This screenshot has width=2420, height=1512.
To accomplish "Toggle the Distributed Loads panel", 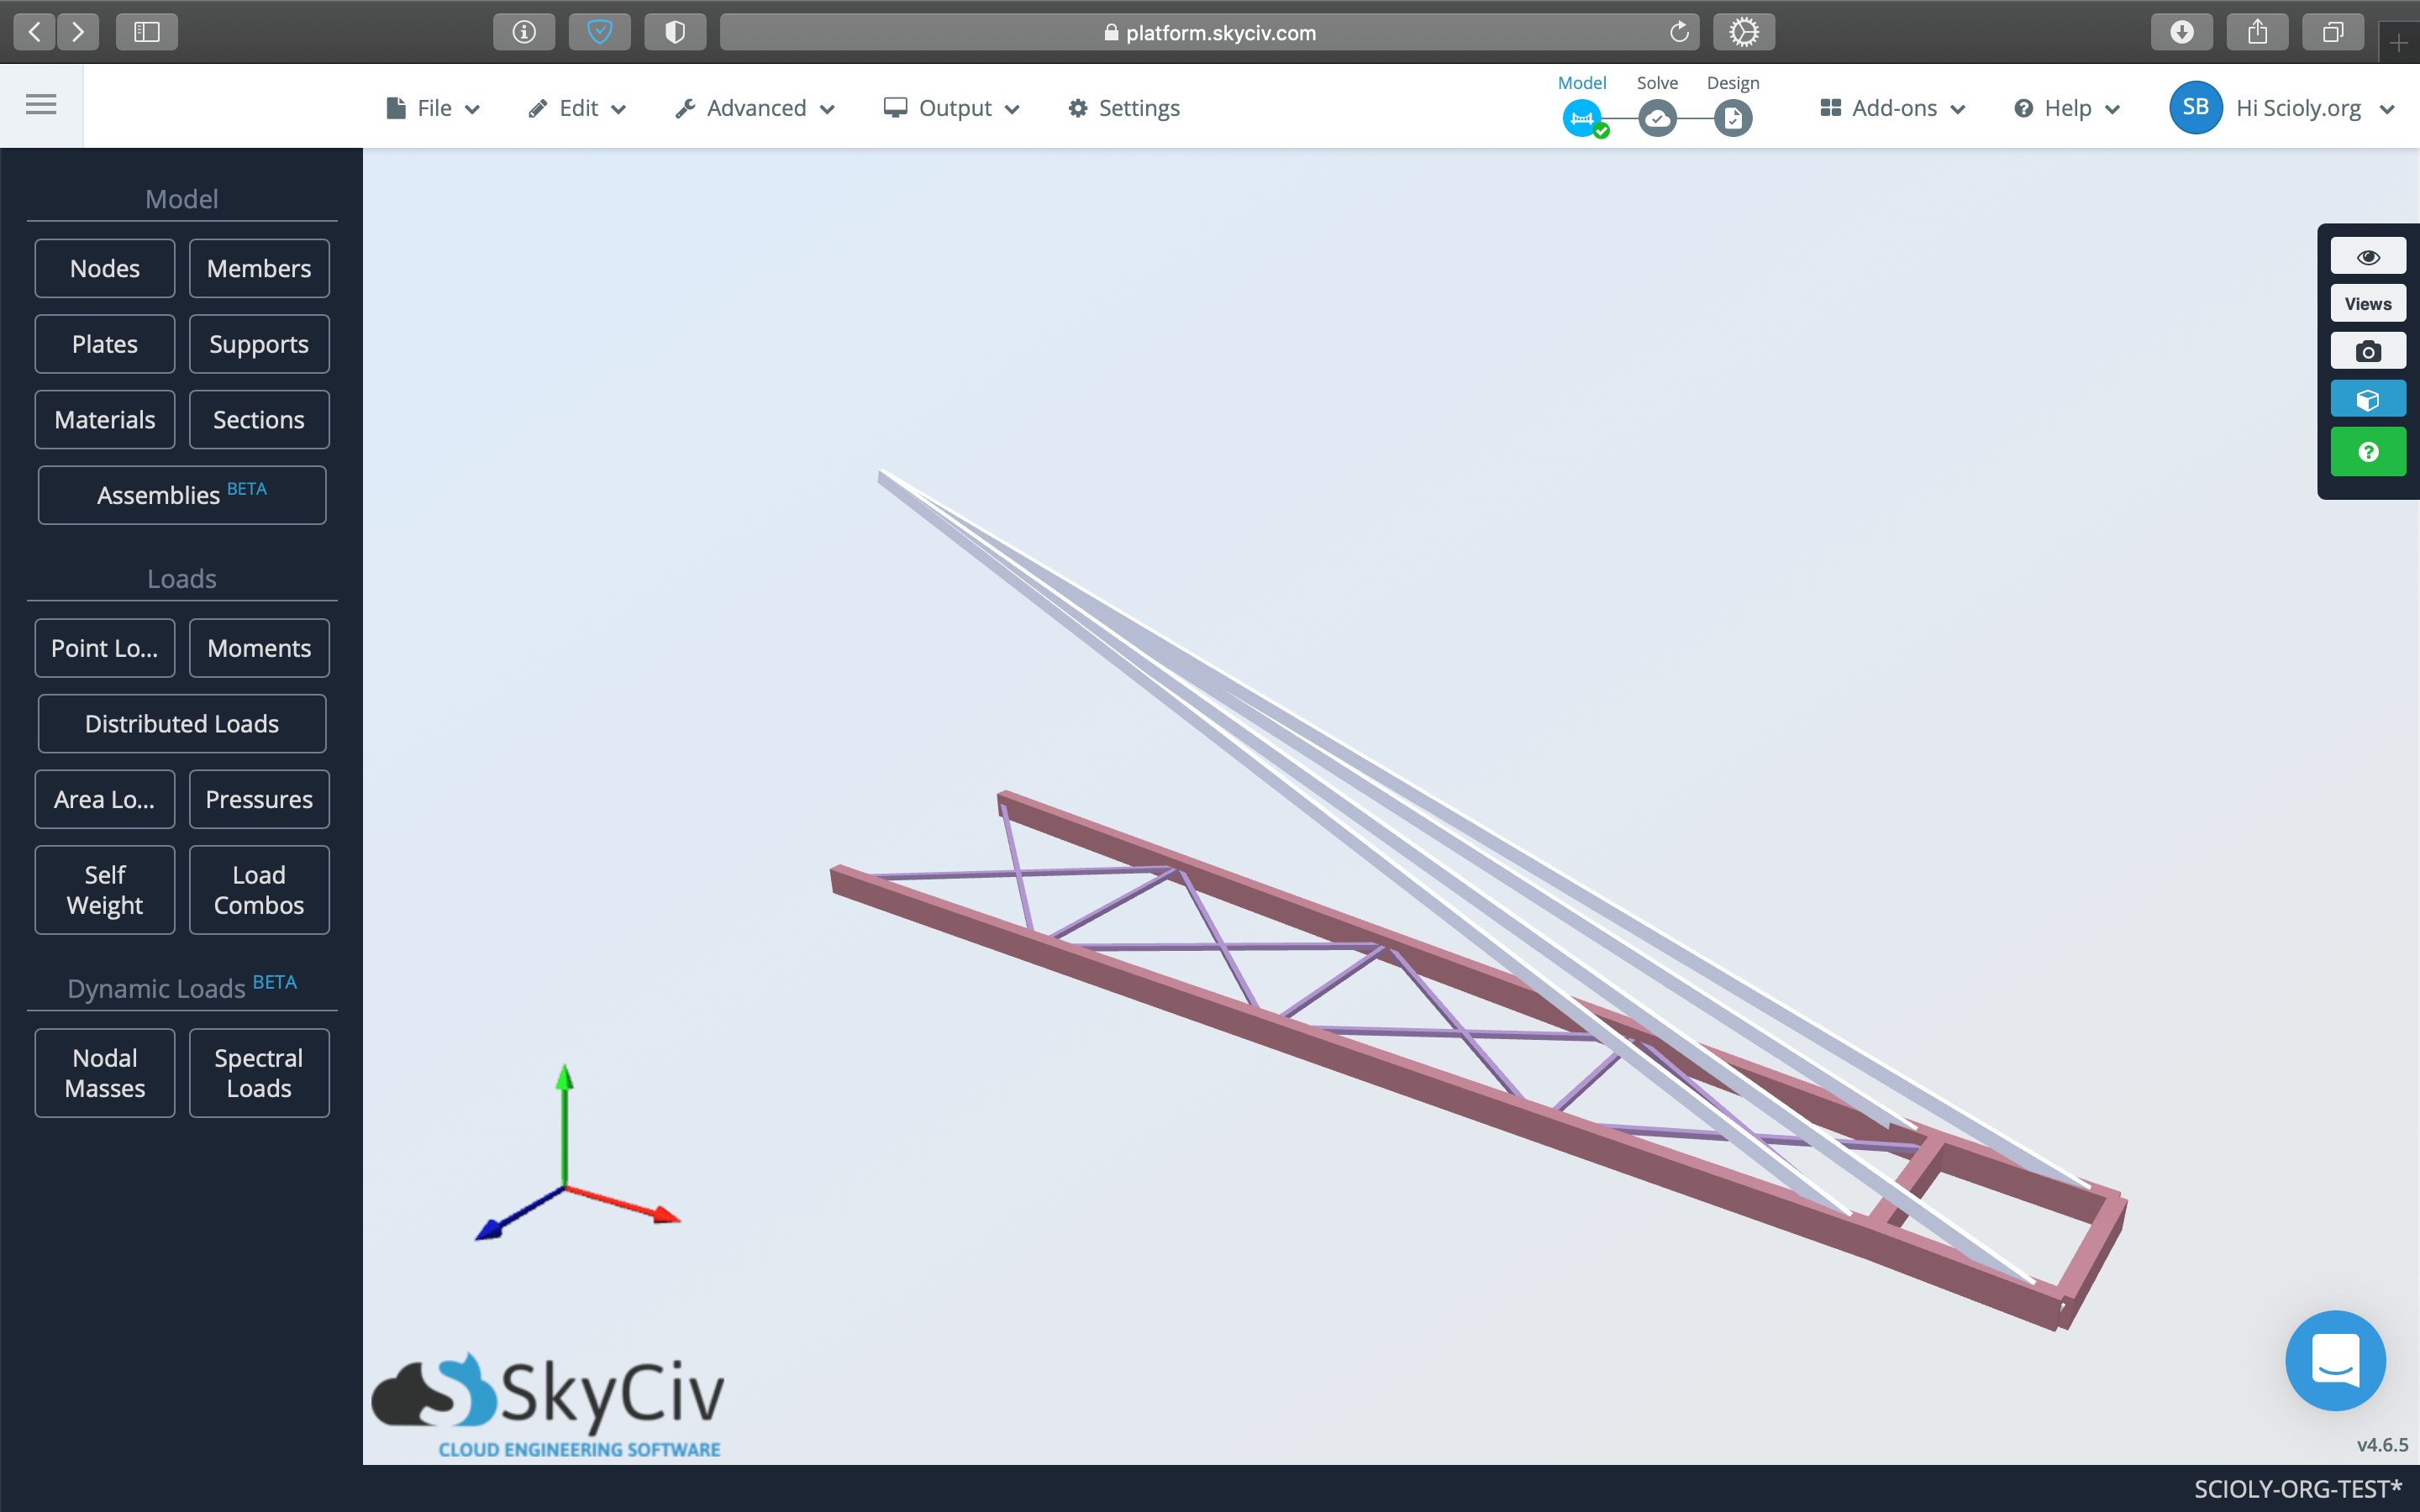I will [181, 723].
